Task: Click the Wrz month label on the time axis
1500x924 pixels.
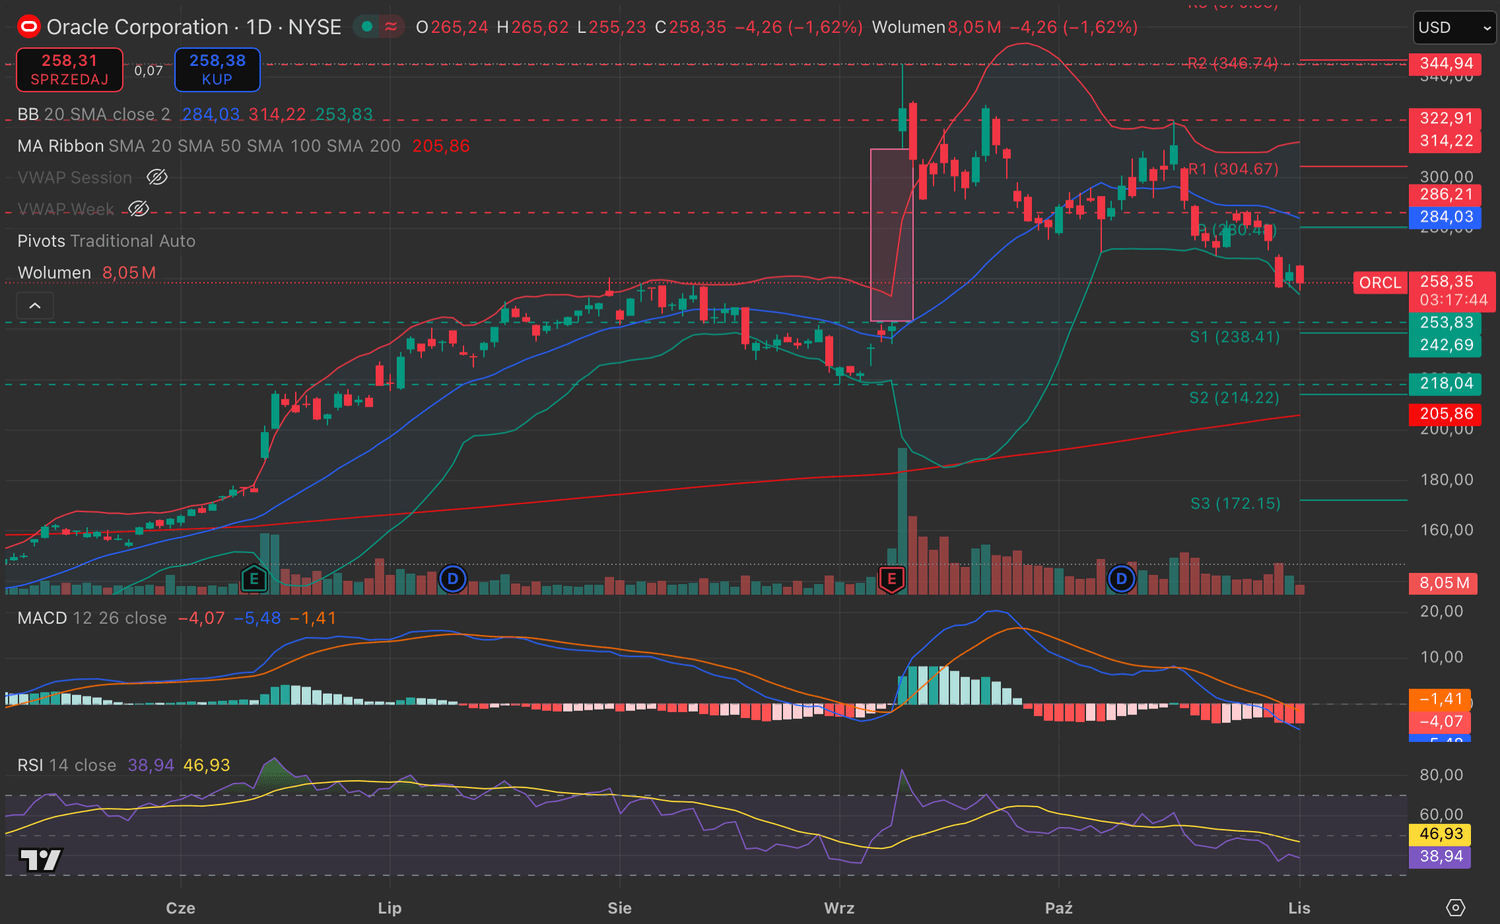Action: pos(839,908)
